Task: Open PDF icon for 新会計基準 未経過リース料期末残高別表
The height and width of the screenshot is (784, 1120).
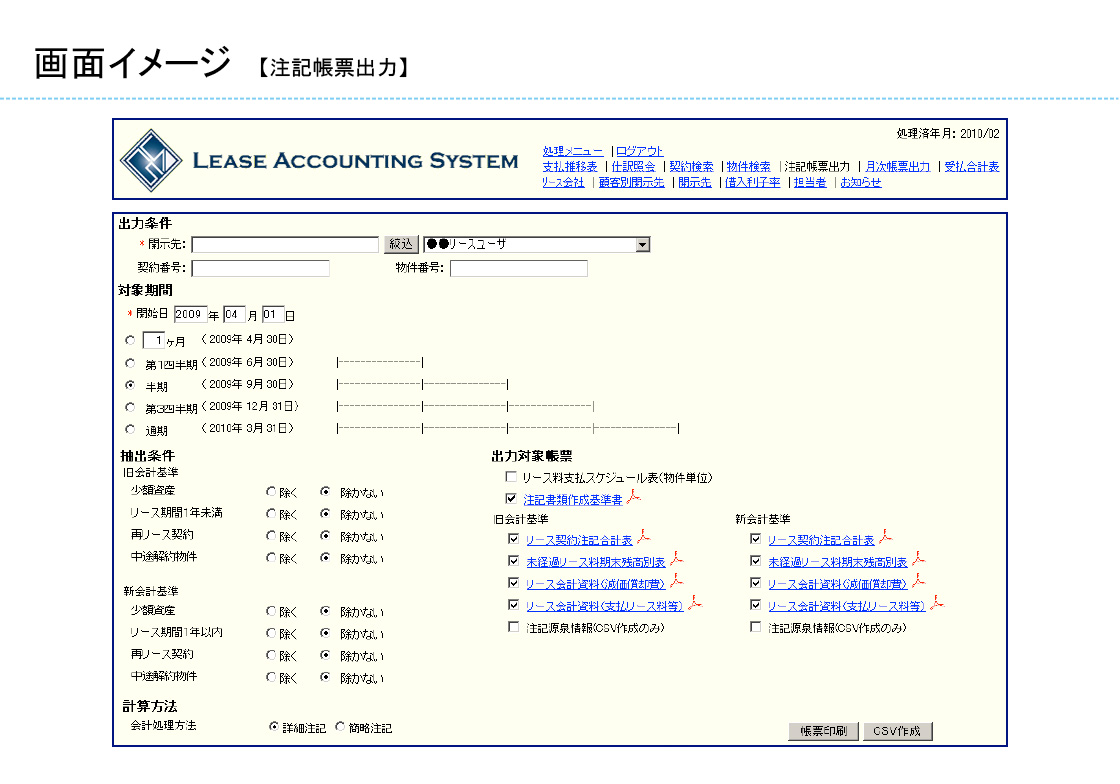Action: click(x=919, y=559)
